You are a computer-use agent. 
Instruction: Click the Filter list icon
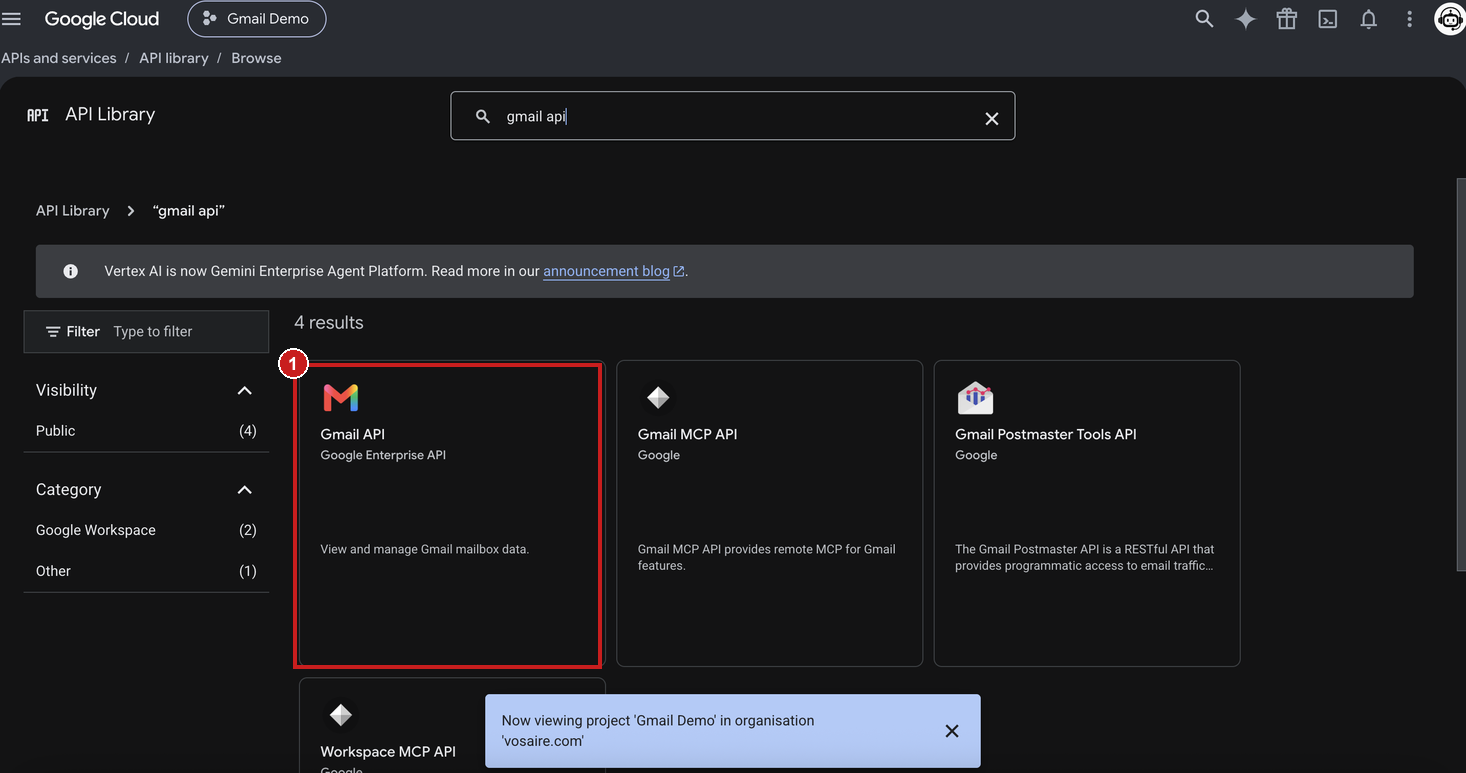coord(53,332)
